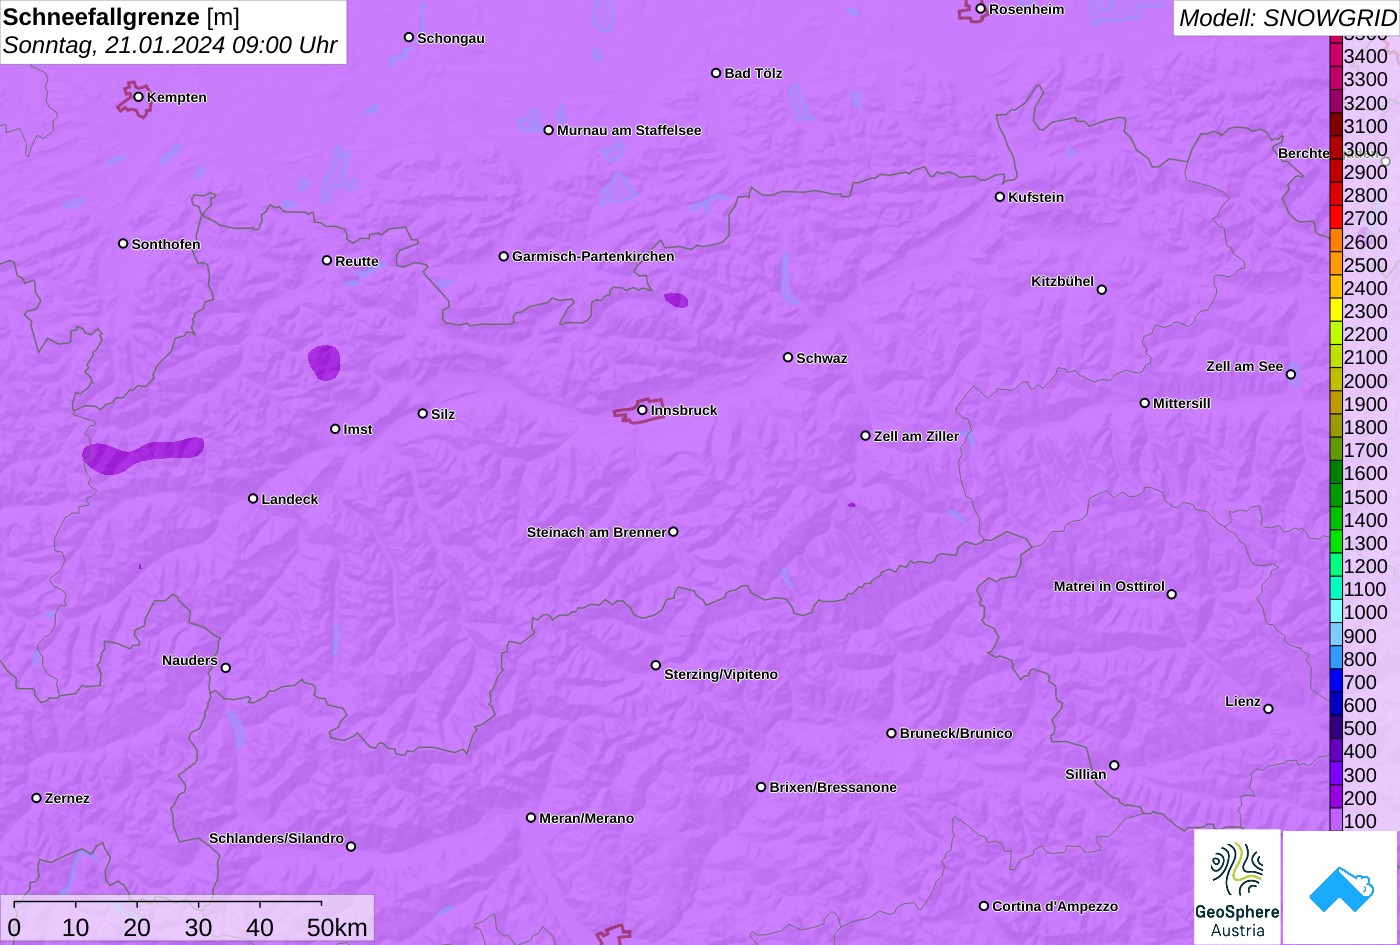
Task: Select the 2300 m yellow legend swatch
Action: (1335, 310)
